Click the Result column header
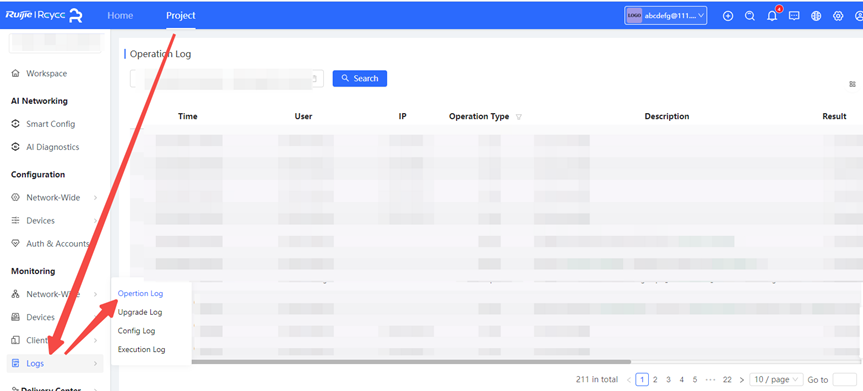Viewport: 863px width, 391px height. 834,116
